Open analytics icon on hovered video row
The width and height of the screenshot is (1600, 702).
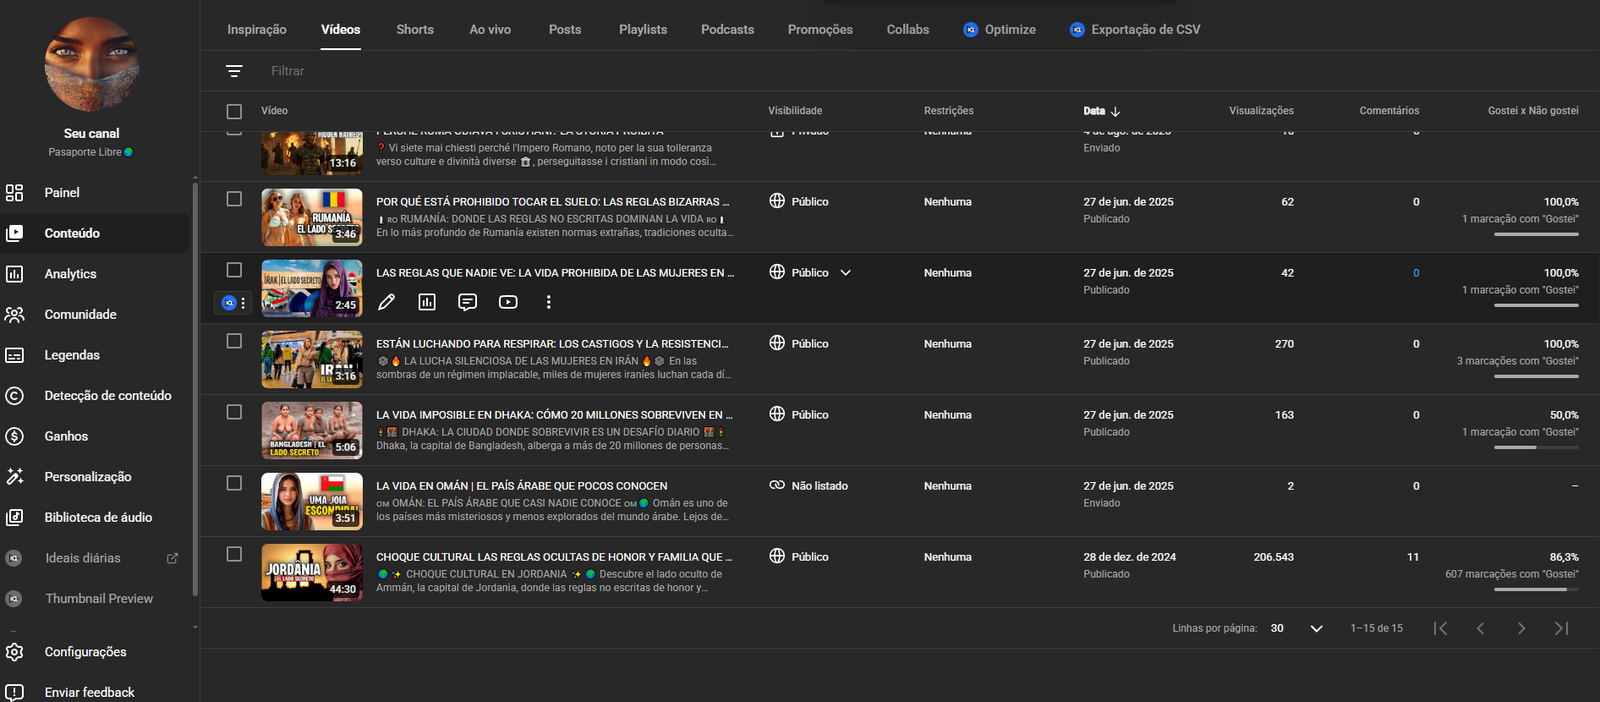[x=427, y=302]
